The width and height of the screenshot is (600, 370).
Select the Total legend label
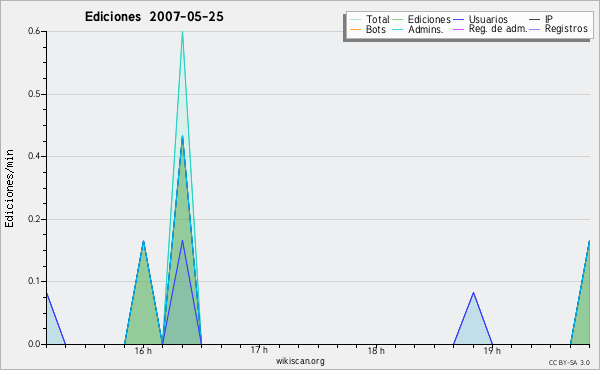378,19
